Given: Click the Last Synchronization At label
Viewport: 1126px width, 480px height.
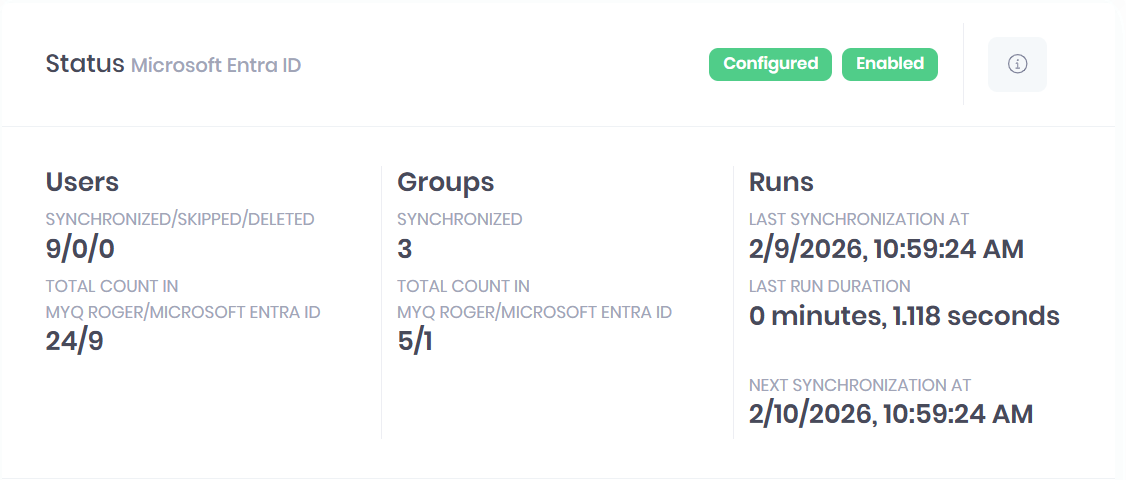Looking at the screenshot, I should (x=858, y=219).
